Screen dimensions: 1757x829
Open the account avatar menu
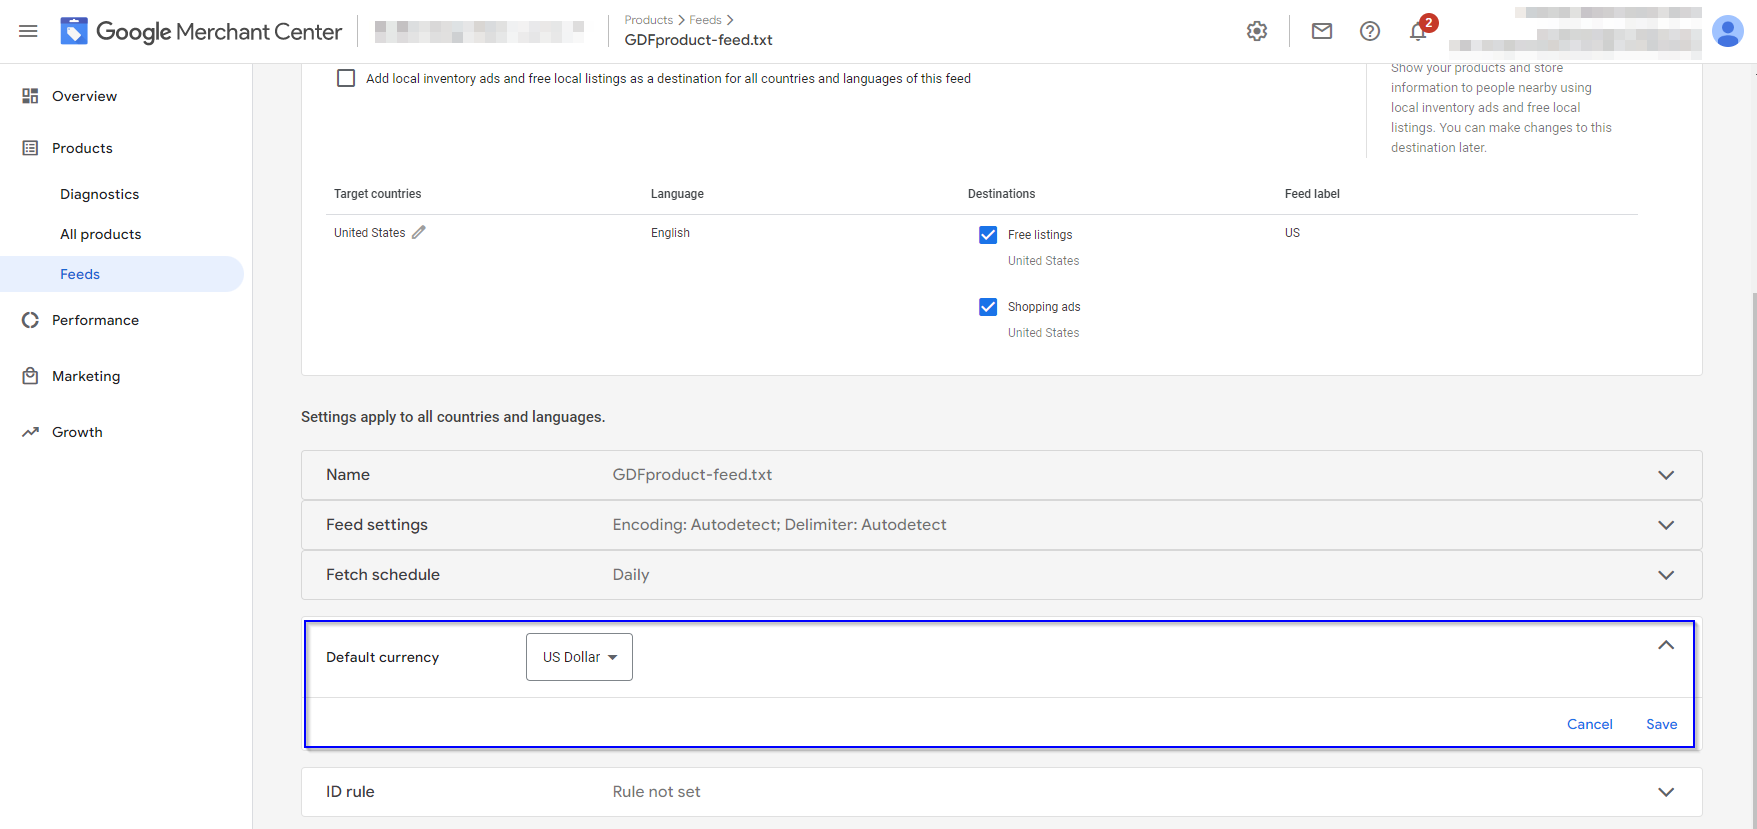click(x=1727, y=31)
